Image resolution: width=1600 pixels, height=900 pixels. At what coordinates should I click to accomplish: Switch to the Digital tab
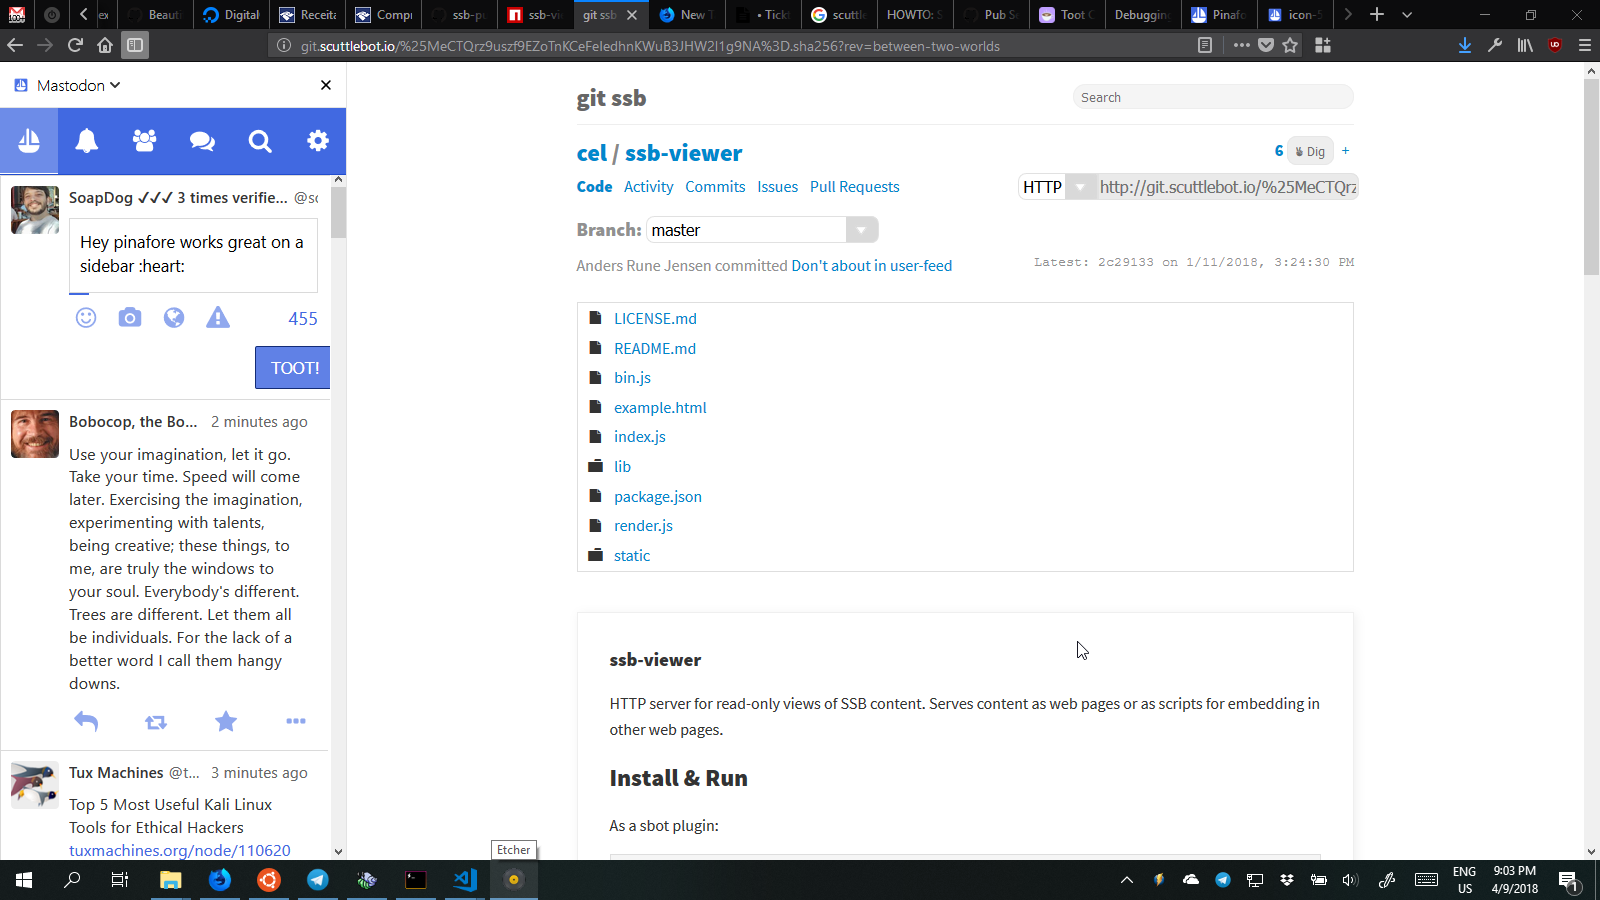coord(231,14)
